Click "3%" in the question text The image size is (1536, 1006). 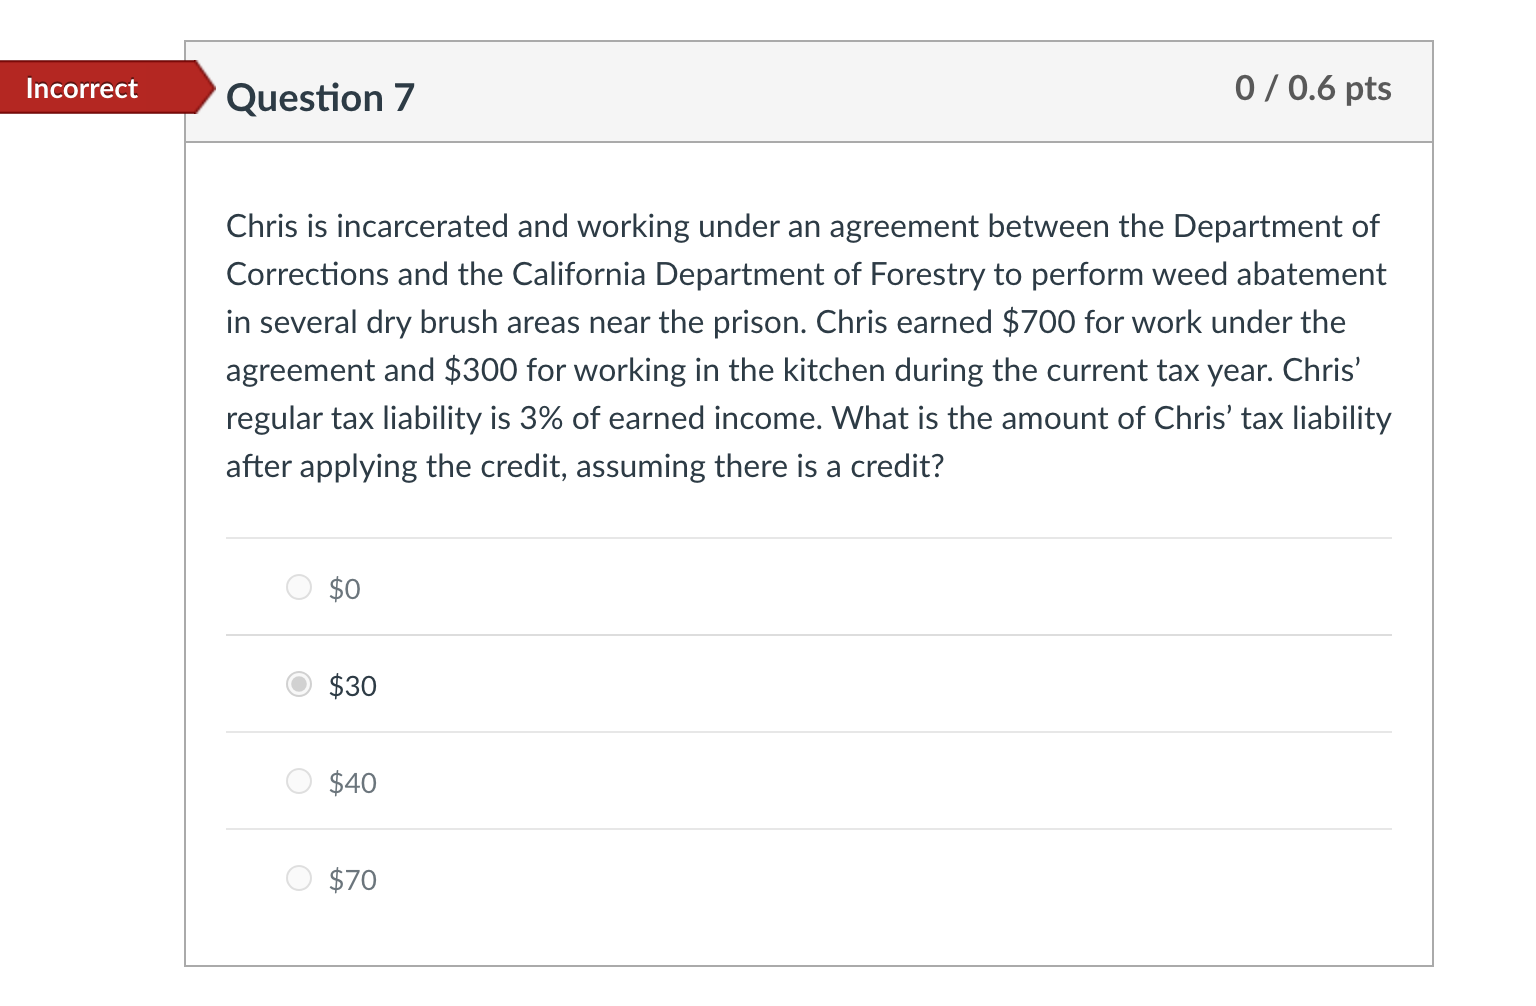tap(541, 419)
